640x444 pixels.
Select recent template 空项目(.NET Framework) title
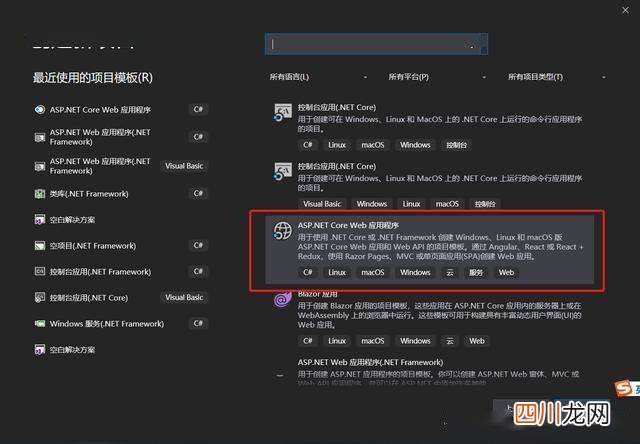click(93, 246)
